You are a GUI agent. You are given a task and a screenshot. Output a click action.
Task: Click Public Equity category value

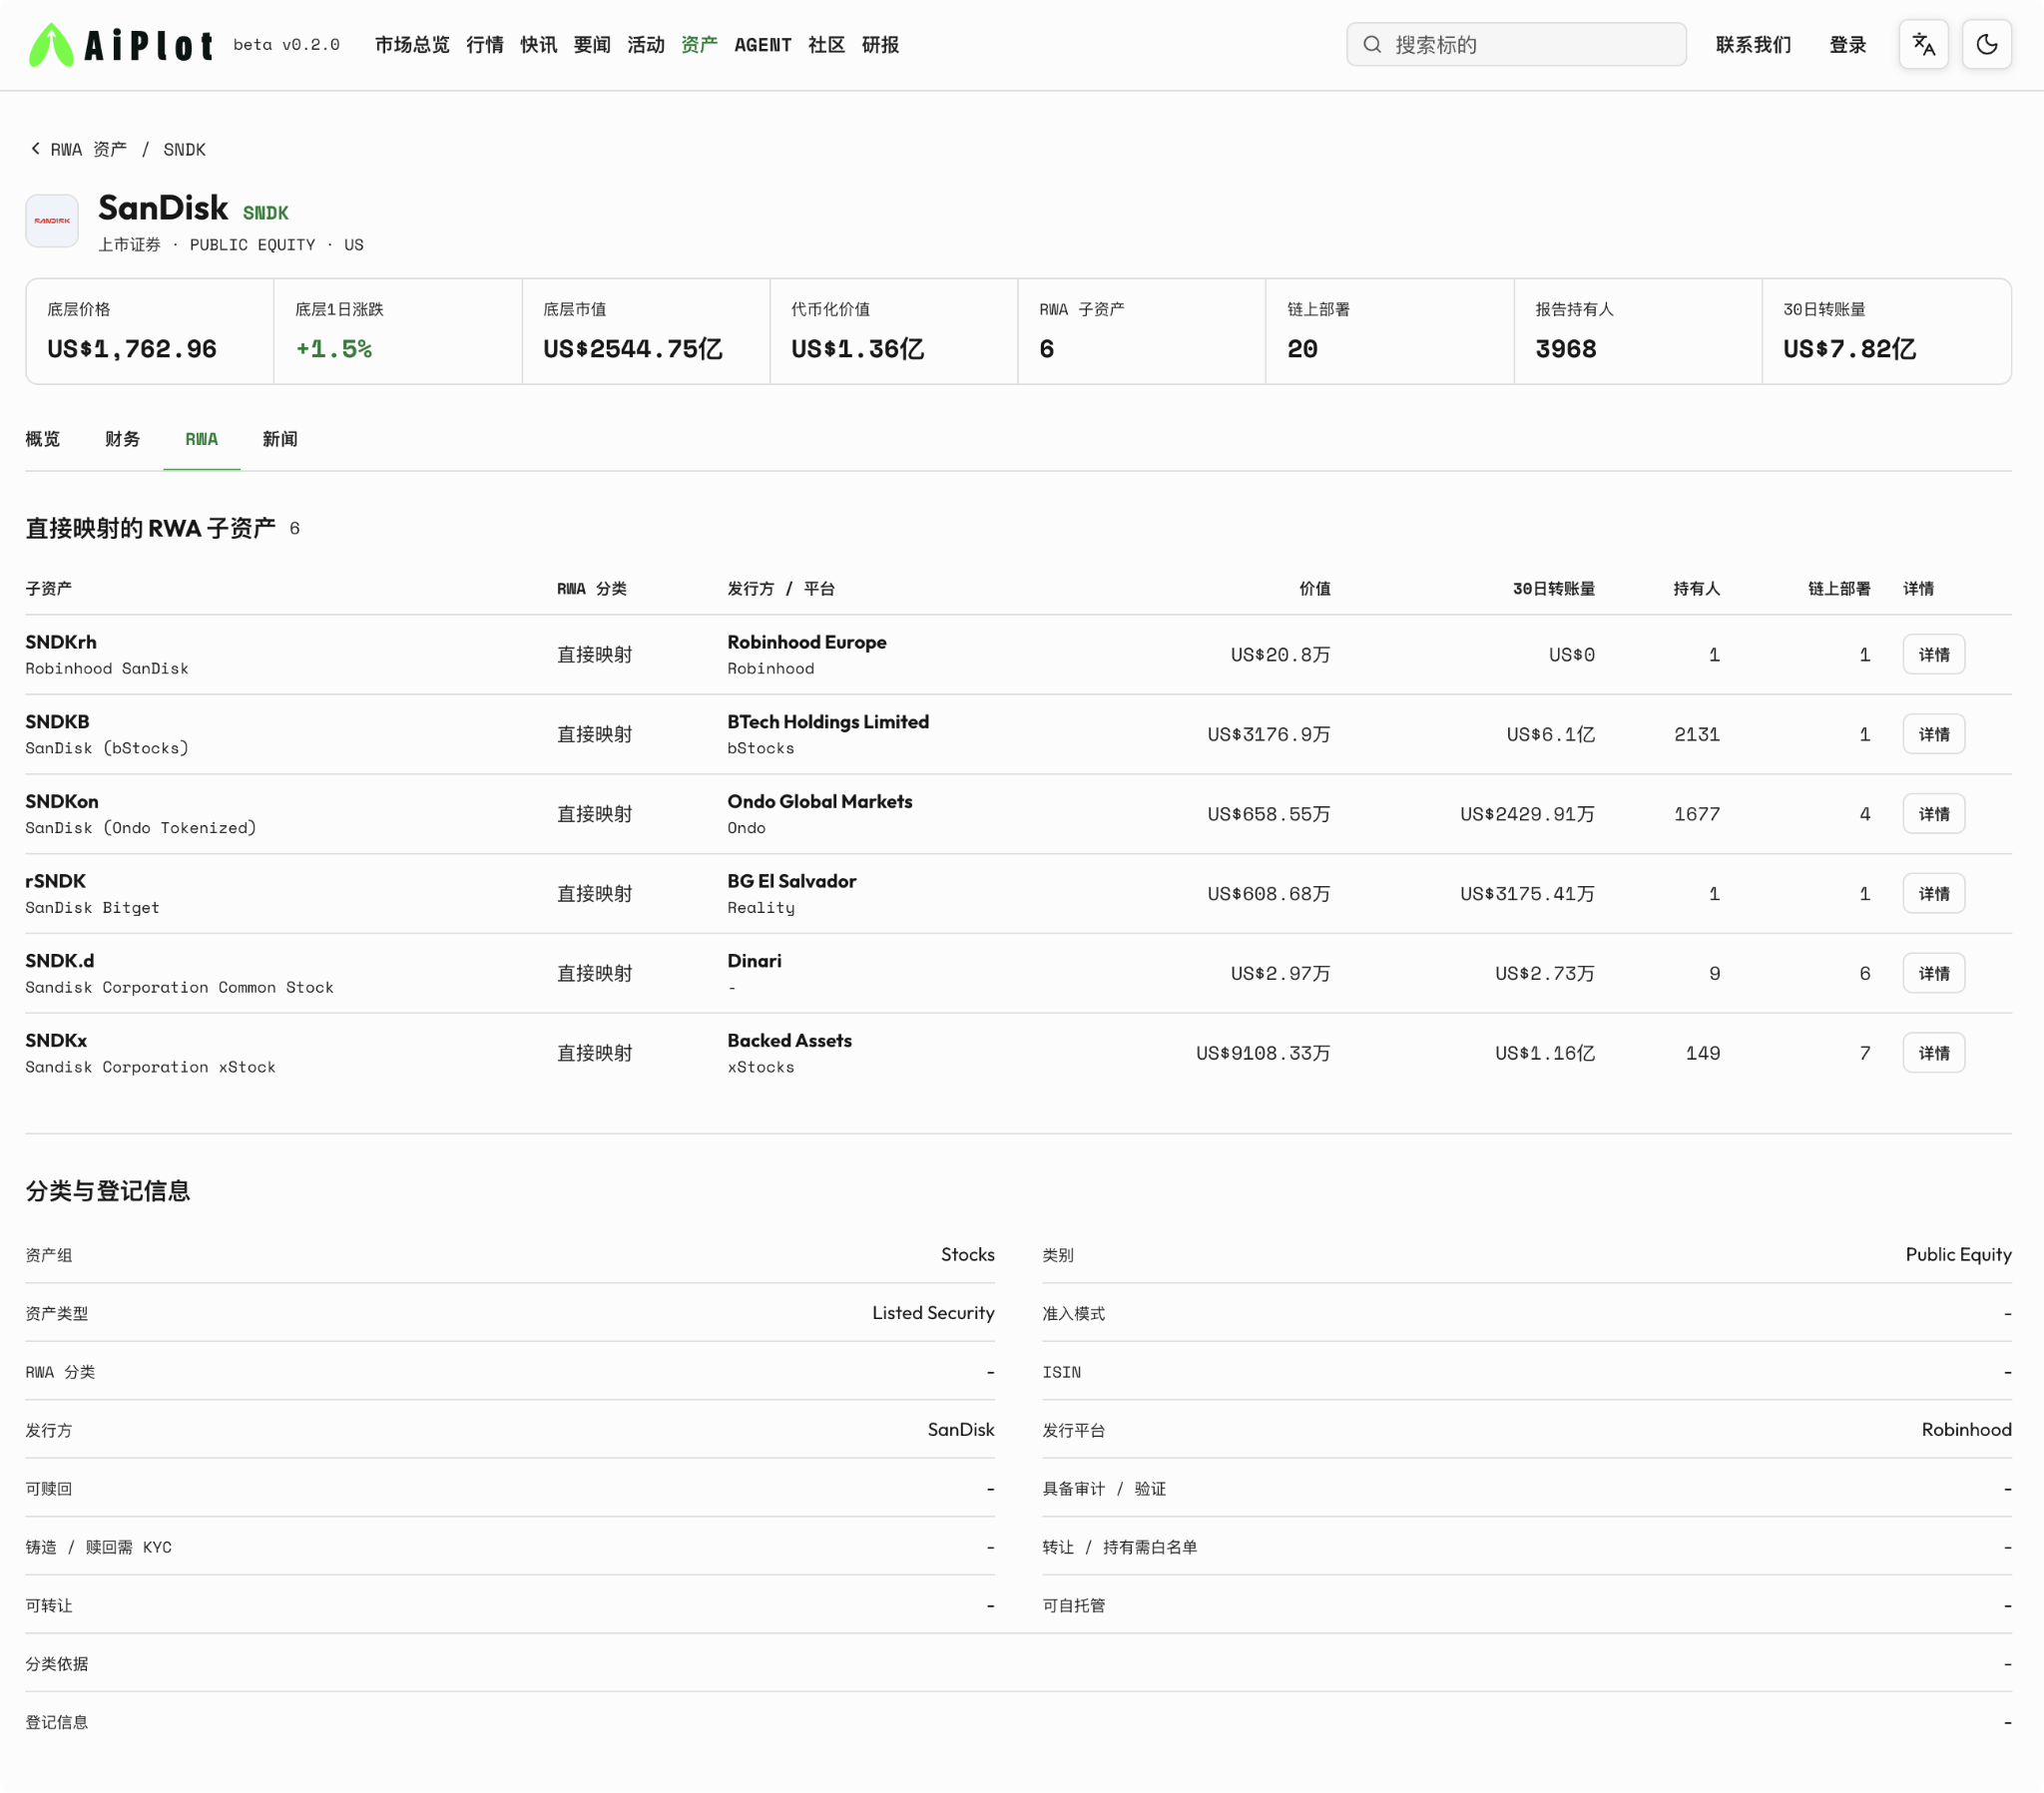[x=1958, y=1255]
